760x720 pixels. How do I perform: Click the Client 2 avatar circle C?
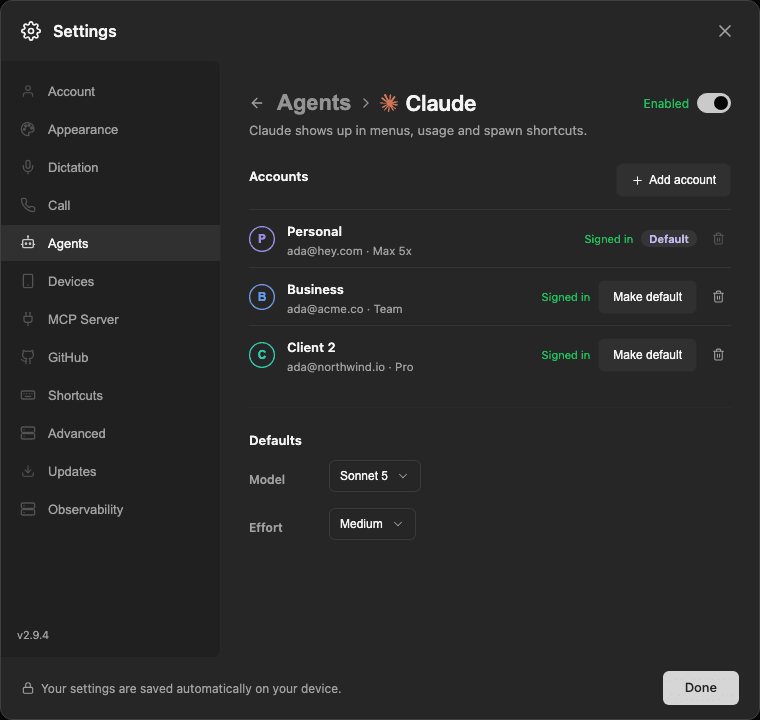coord(262,354)
